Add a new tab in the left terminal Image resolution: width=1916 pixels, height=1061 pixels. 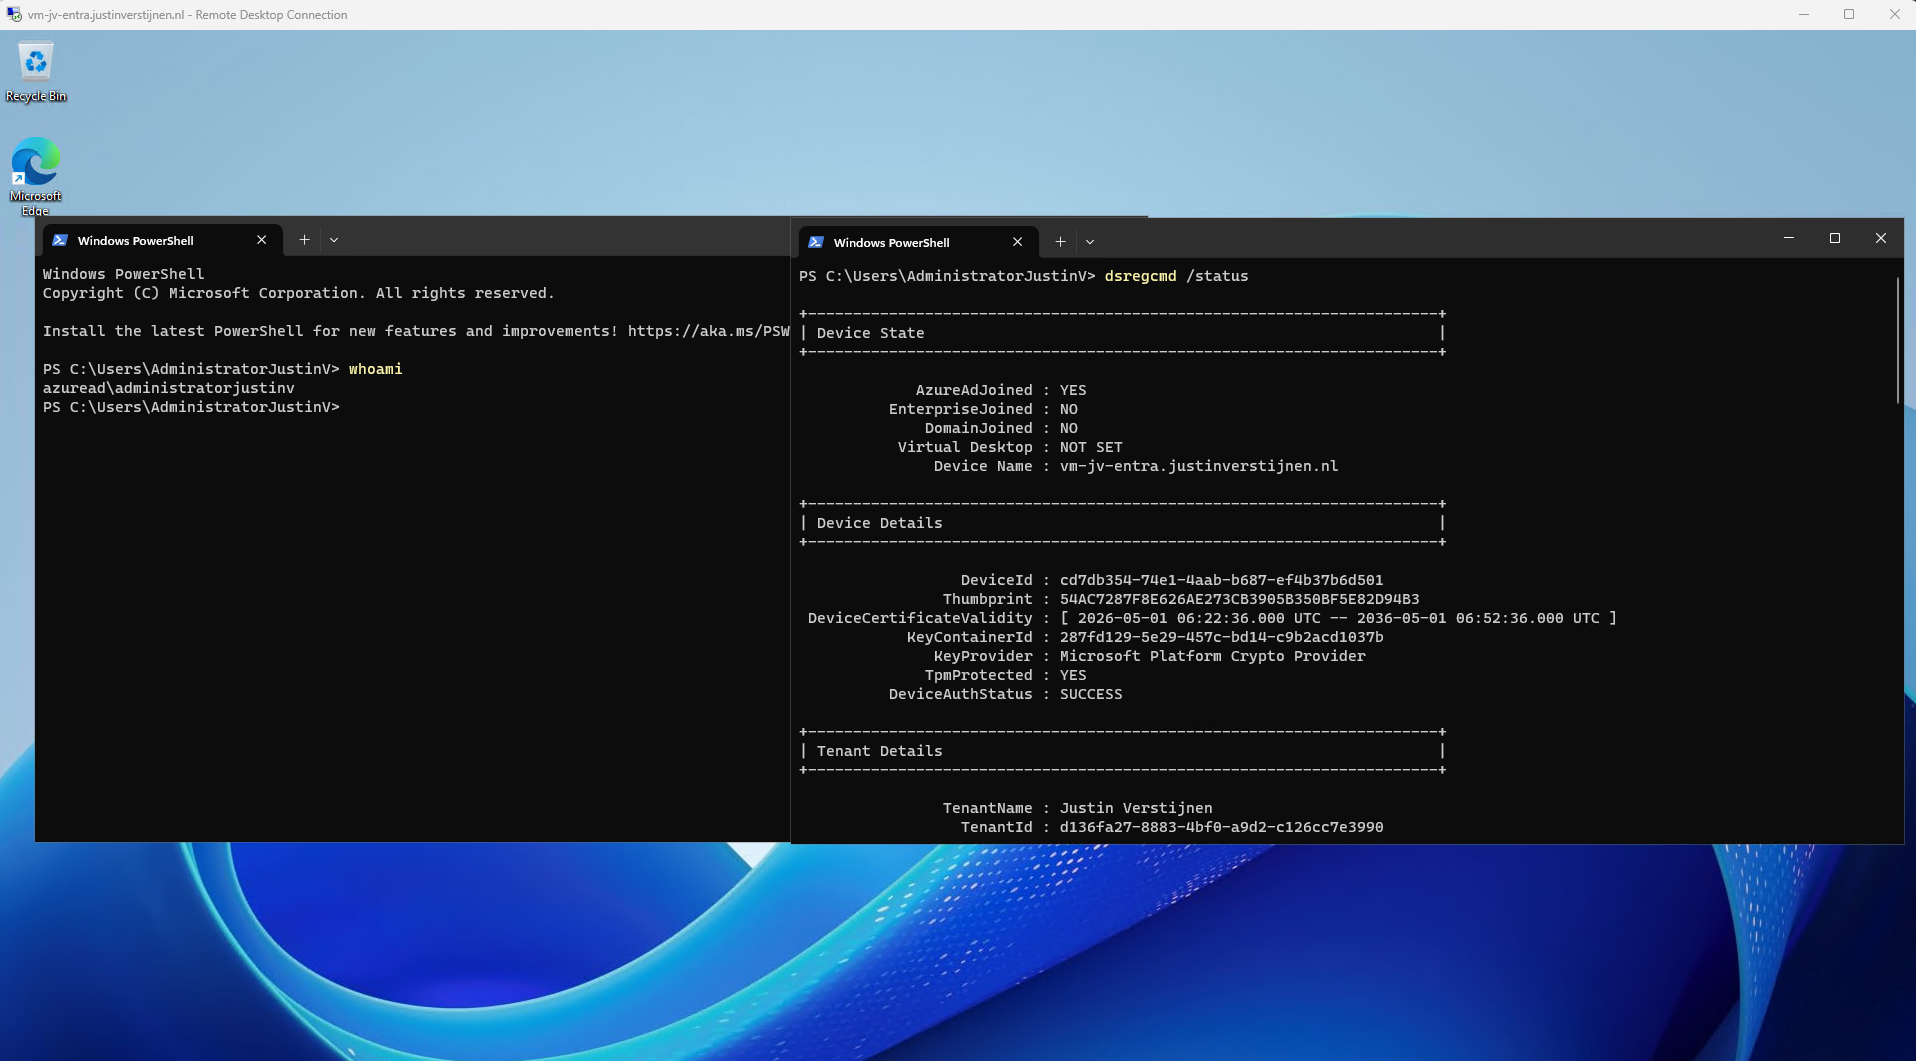tap(304, 240)
